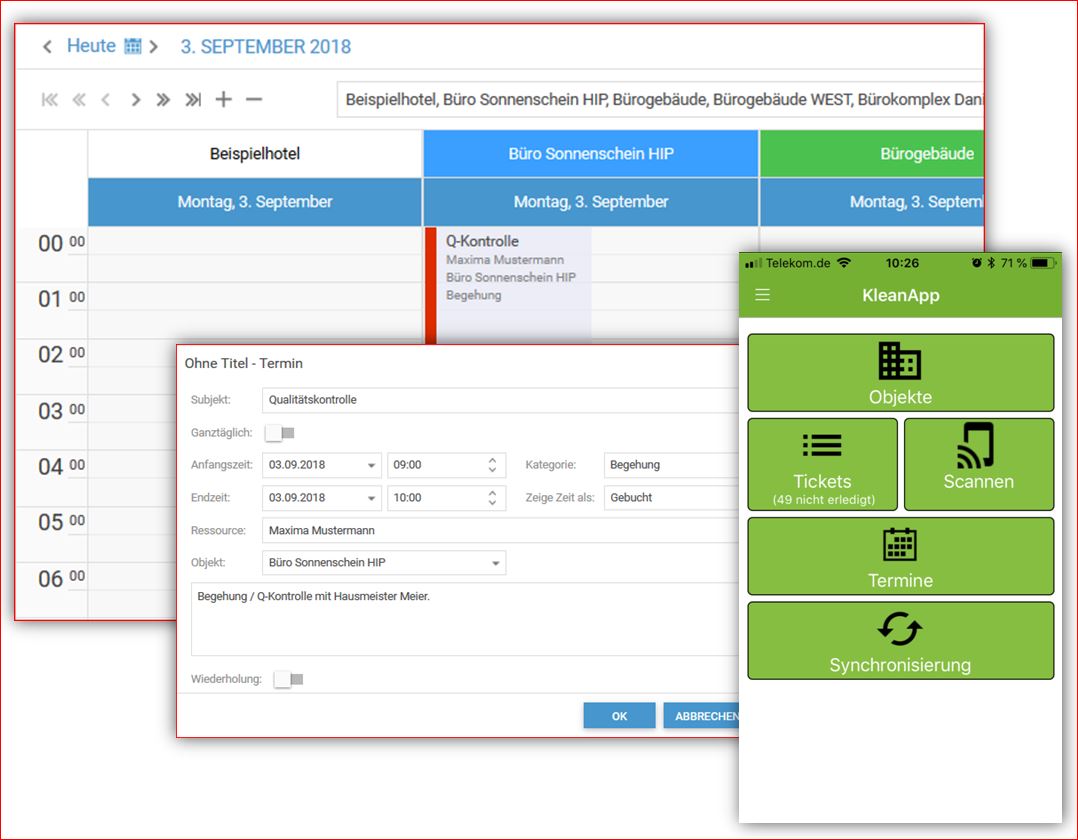Jump to first resource page
The image size is (1078, 840).
(50, 100)
